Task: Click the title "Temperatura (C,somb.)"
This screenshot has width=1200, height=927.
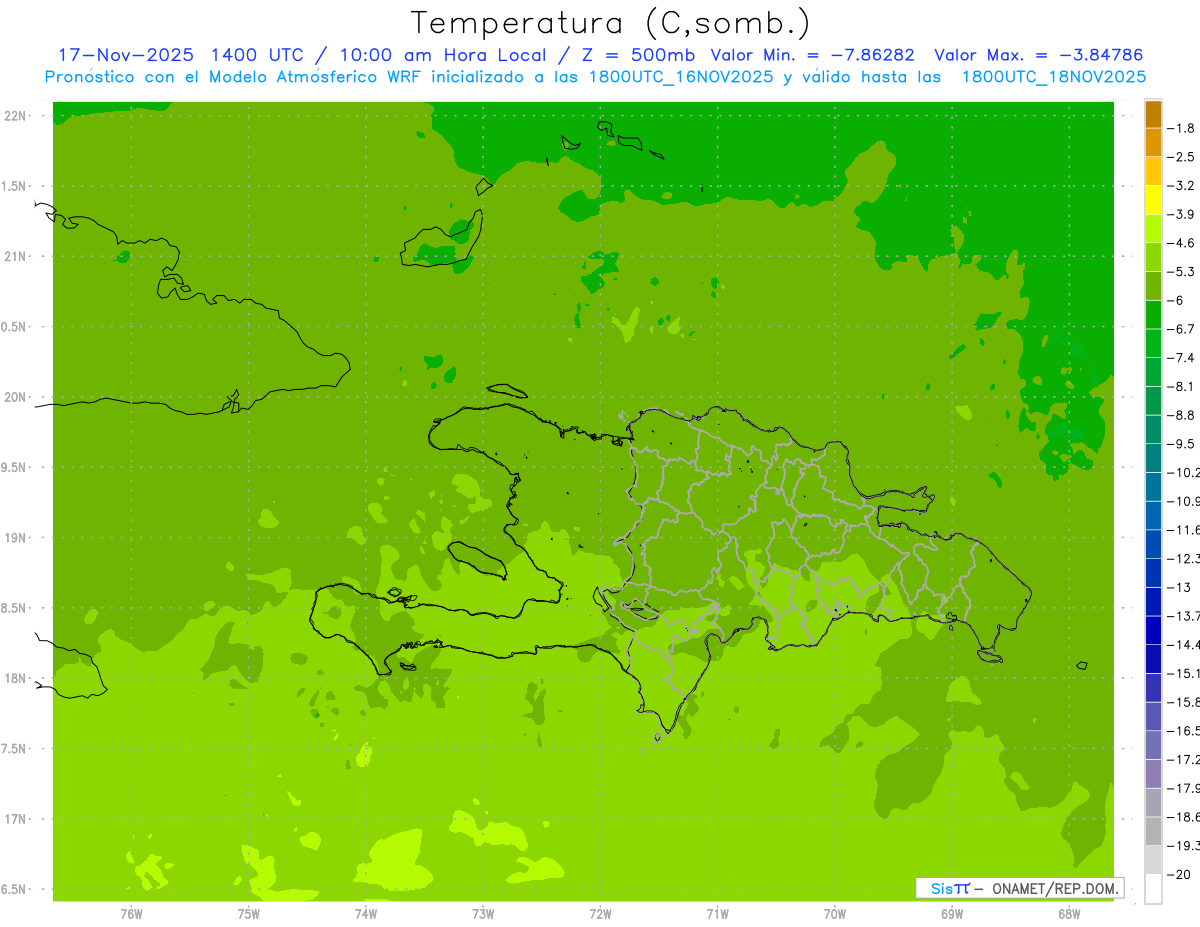Action: (x=610, y=23)
